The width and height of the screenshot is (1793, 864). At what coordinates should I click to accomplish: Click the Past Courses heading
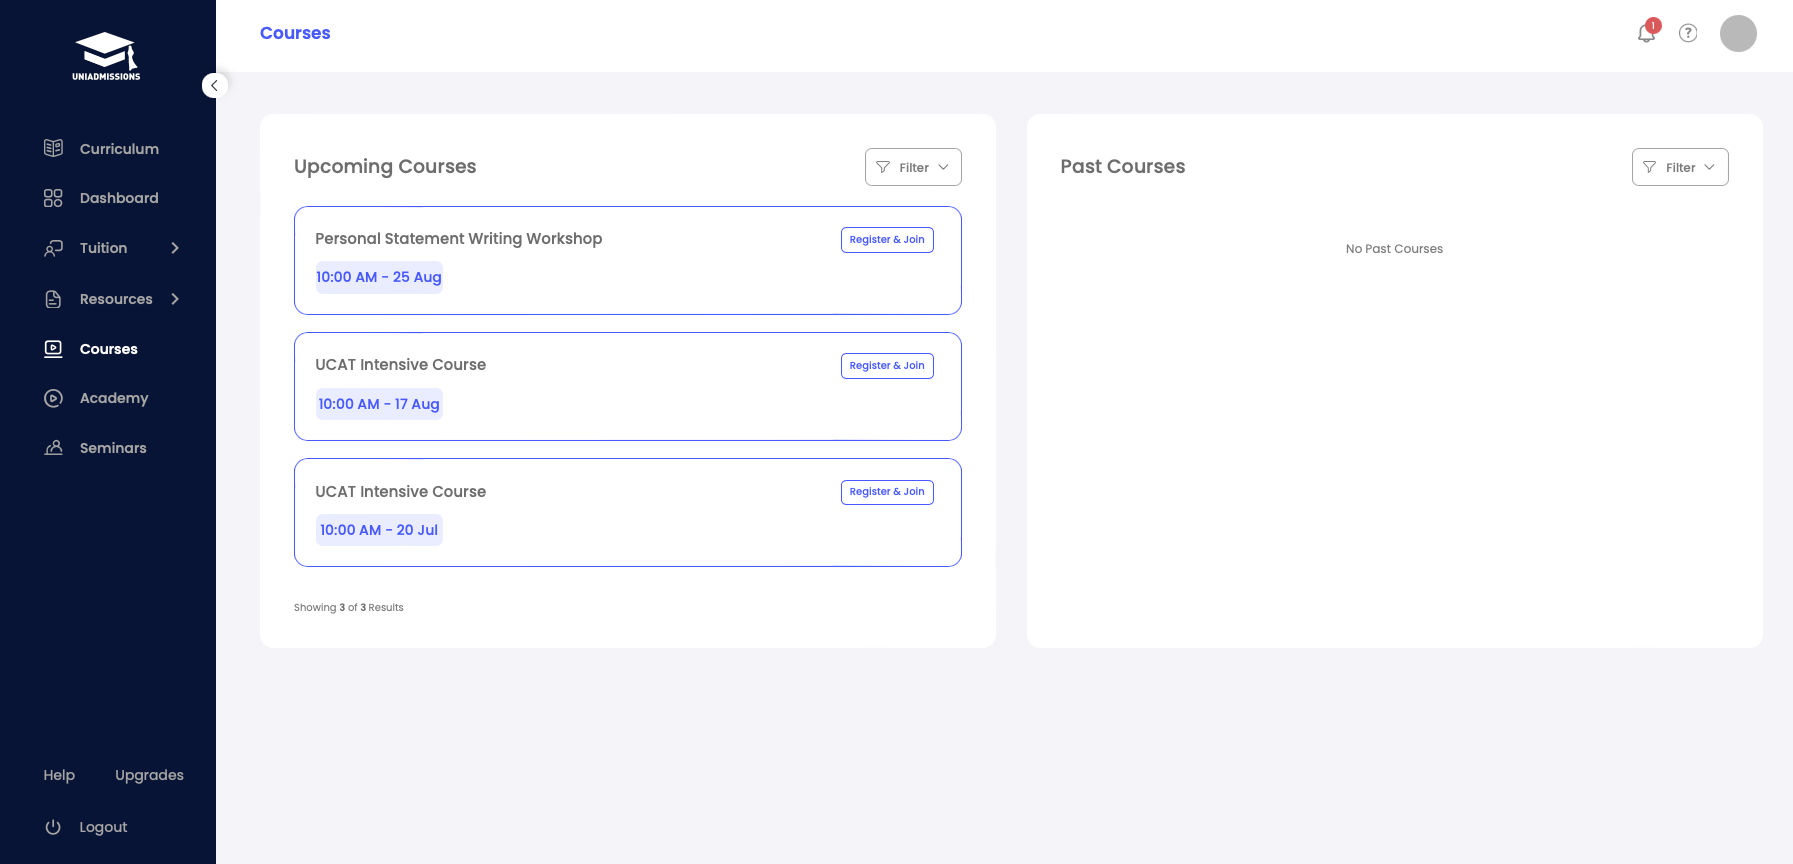coord(1123,166)
